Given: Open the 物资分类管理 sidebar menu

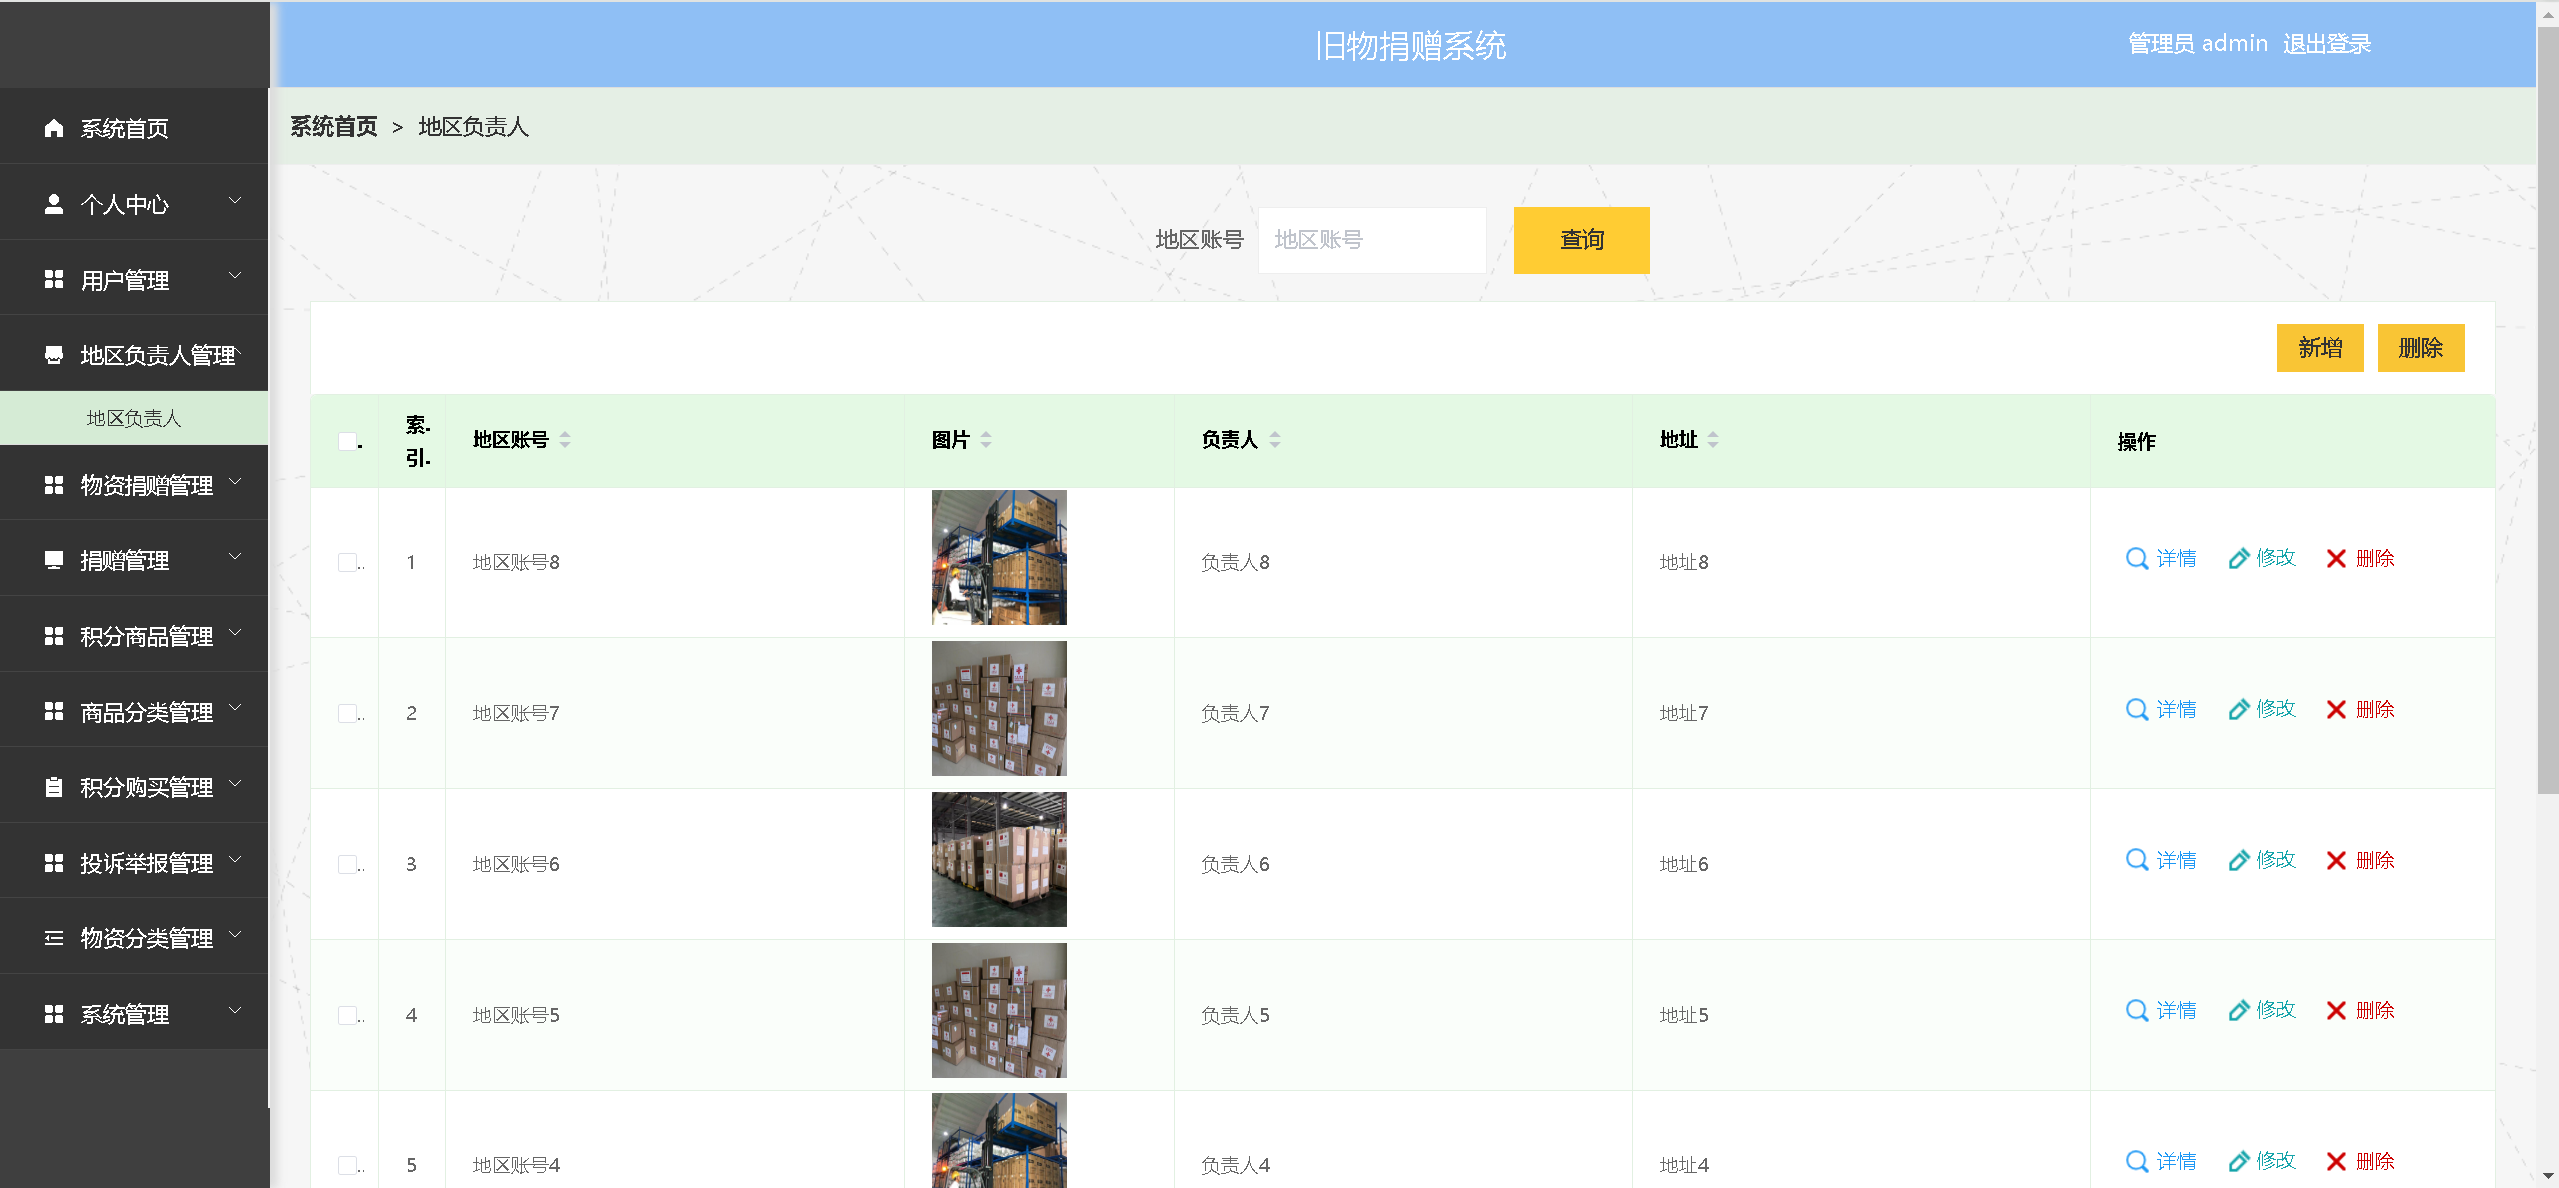Looking at the screenshot, I should (x=134, y=938).
